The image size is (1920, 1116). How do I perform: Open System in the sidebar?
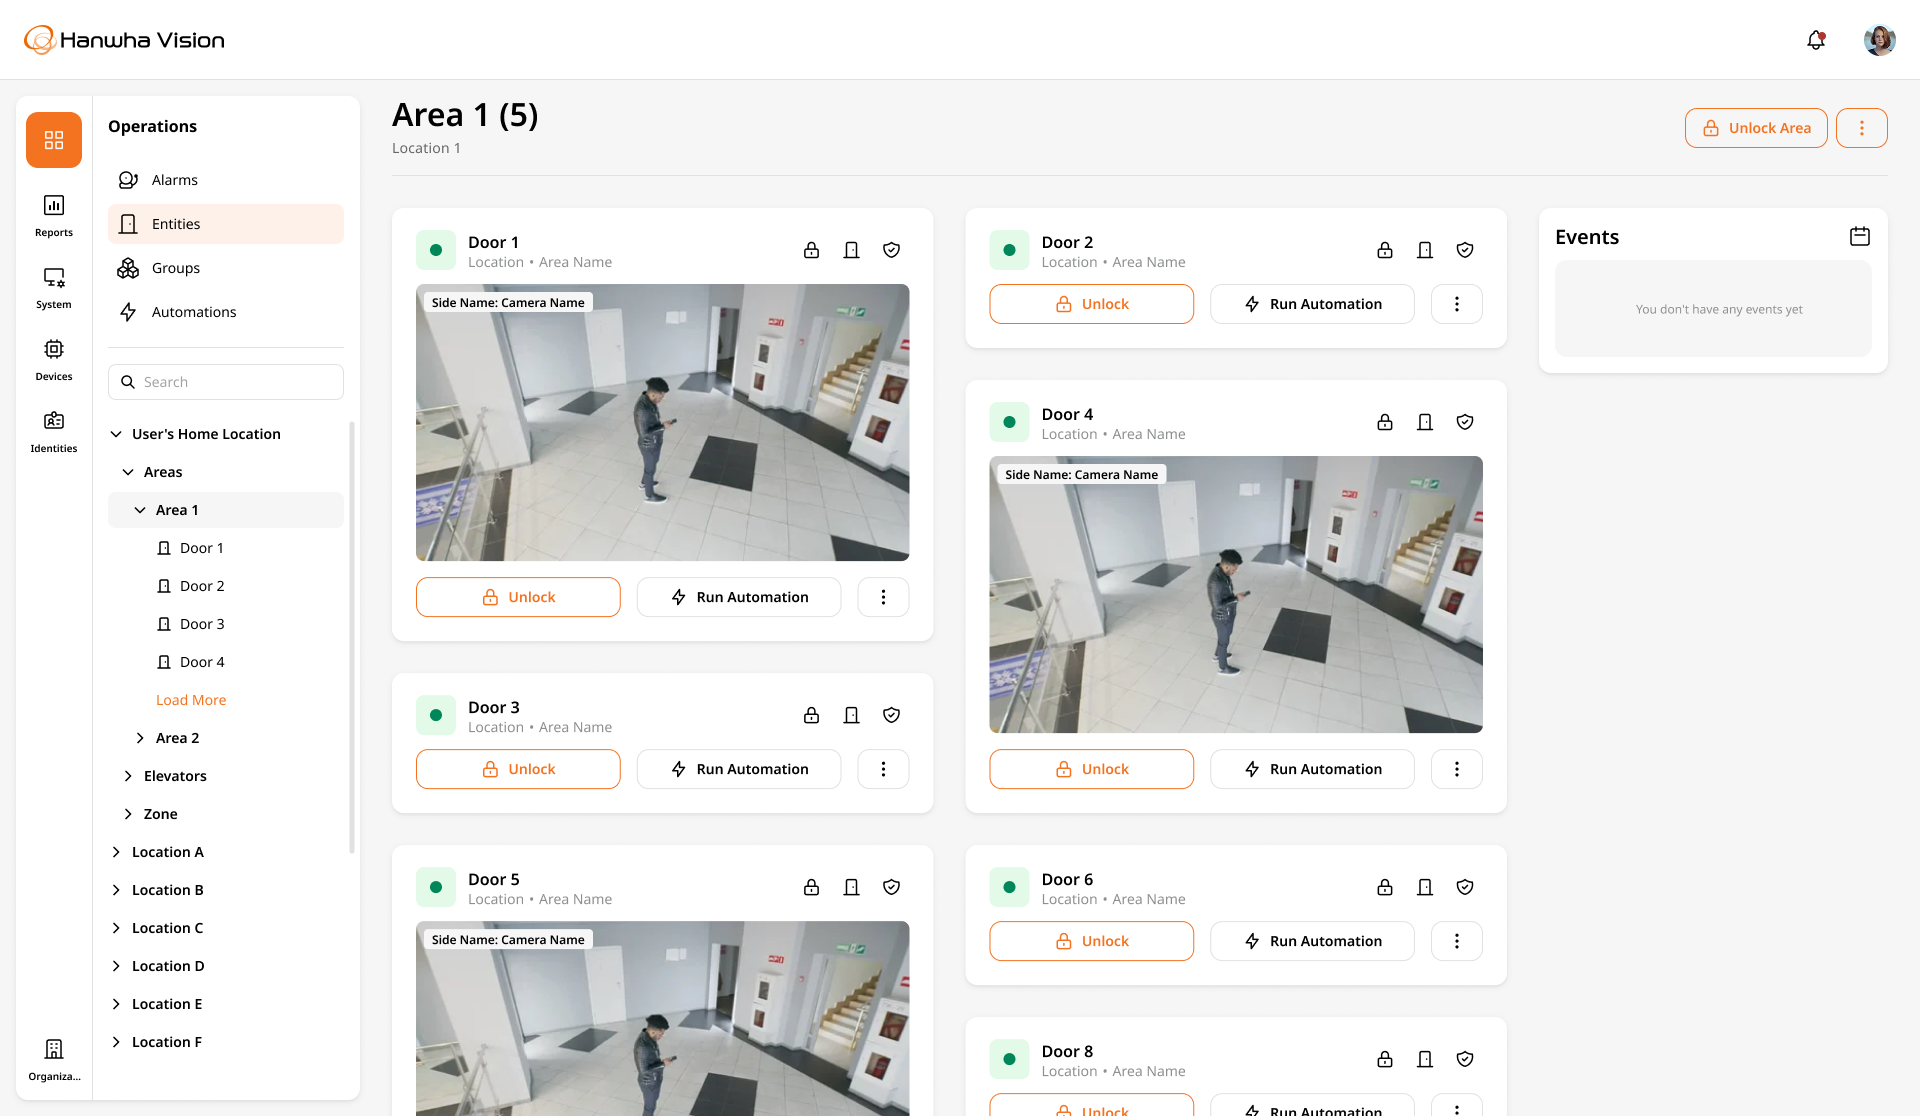pos(54,288)
